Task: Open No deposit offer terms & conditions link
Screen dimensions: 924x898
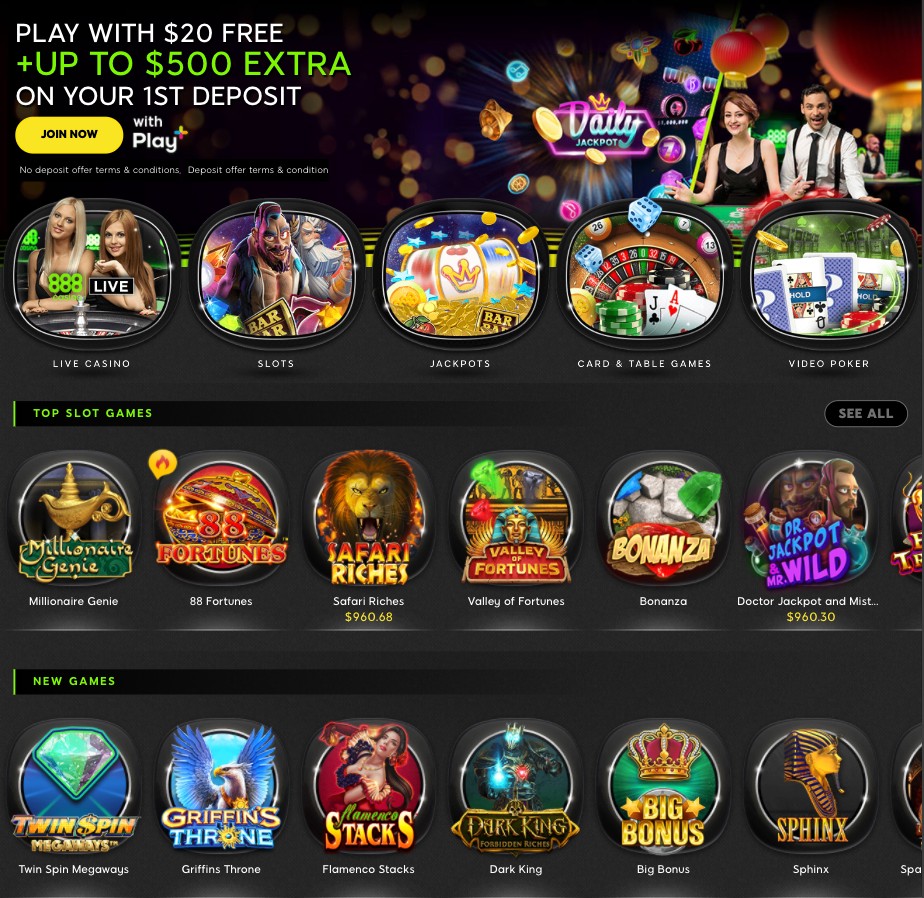Action: pyautogui.click(x=100, y=170)
